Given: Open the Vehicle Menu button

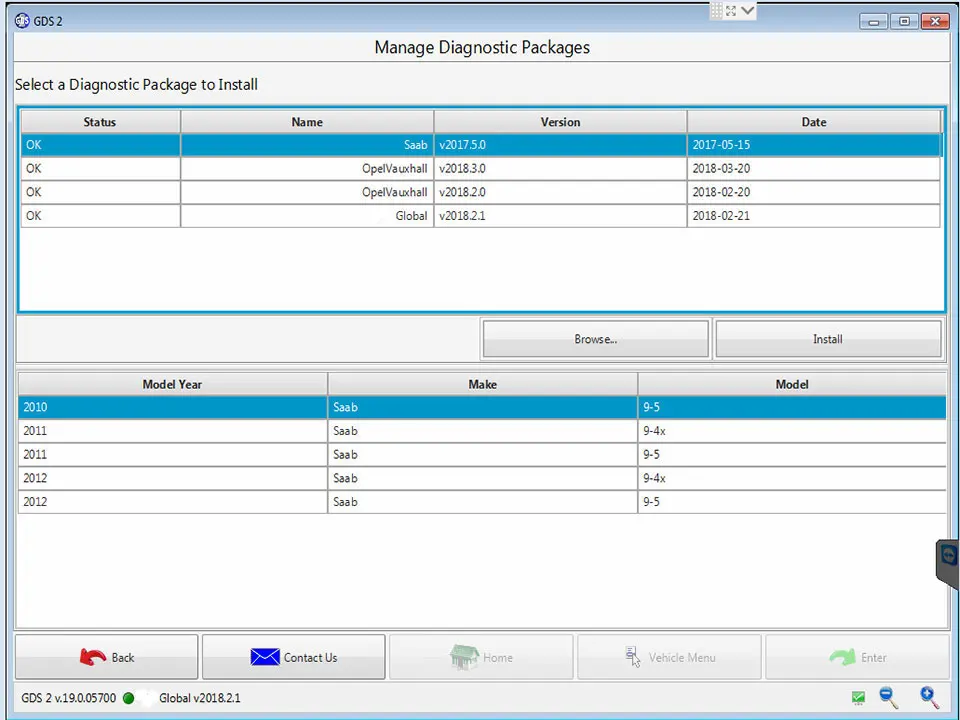Looking at the screenshot, I should click(669, 657).
